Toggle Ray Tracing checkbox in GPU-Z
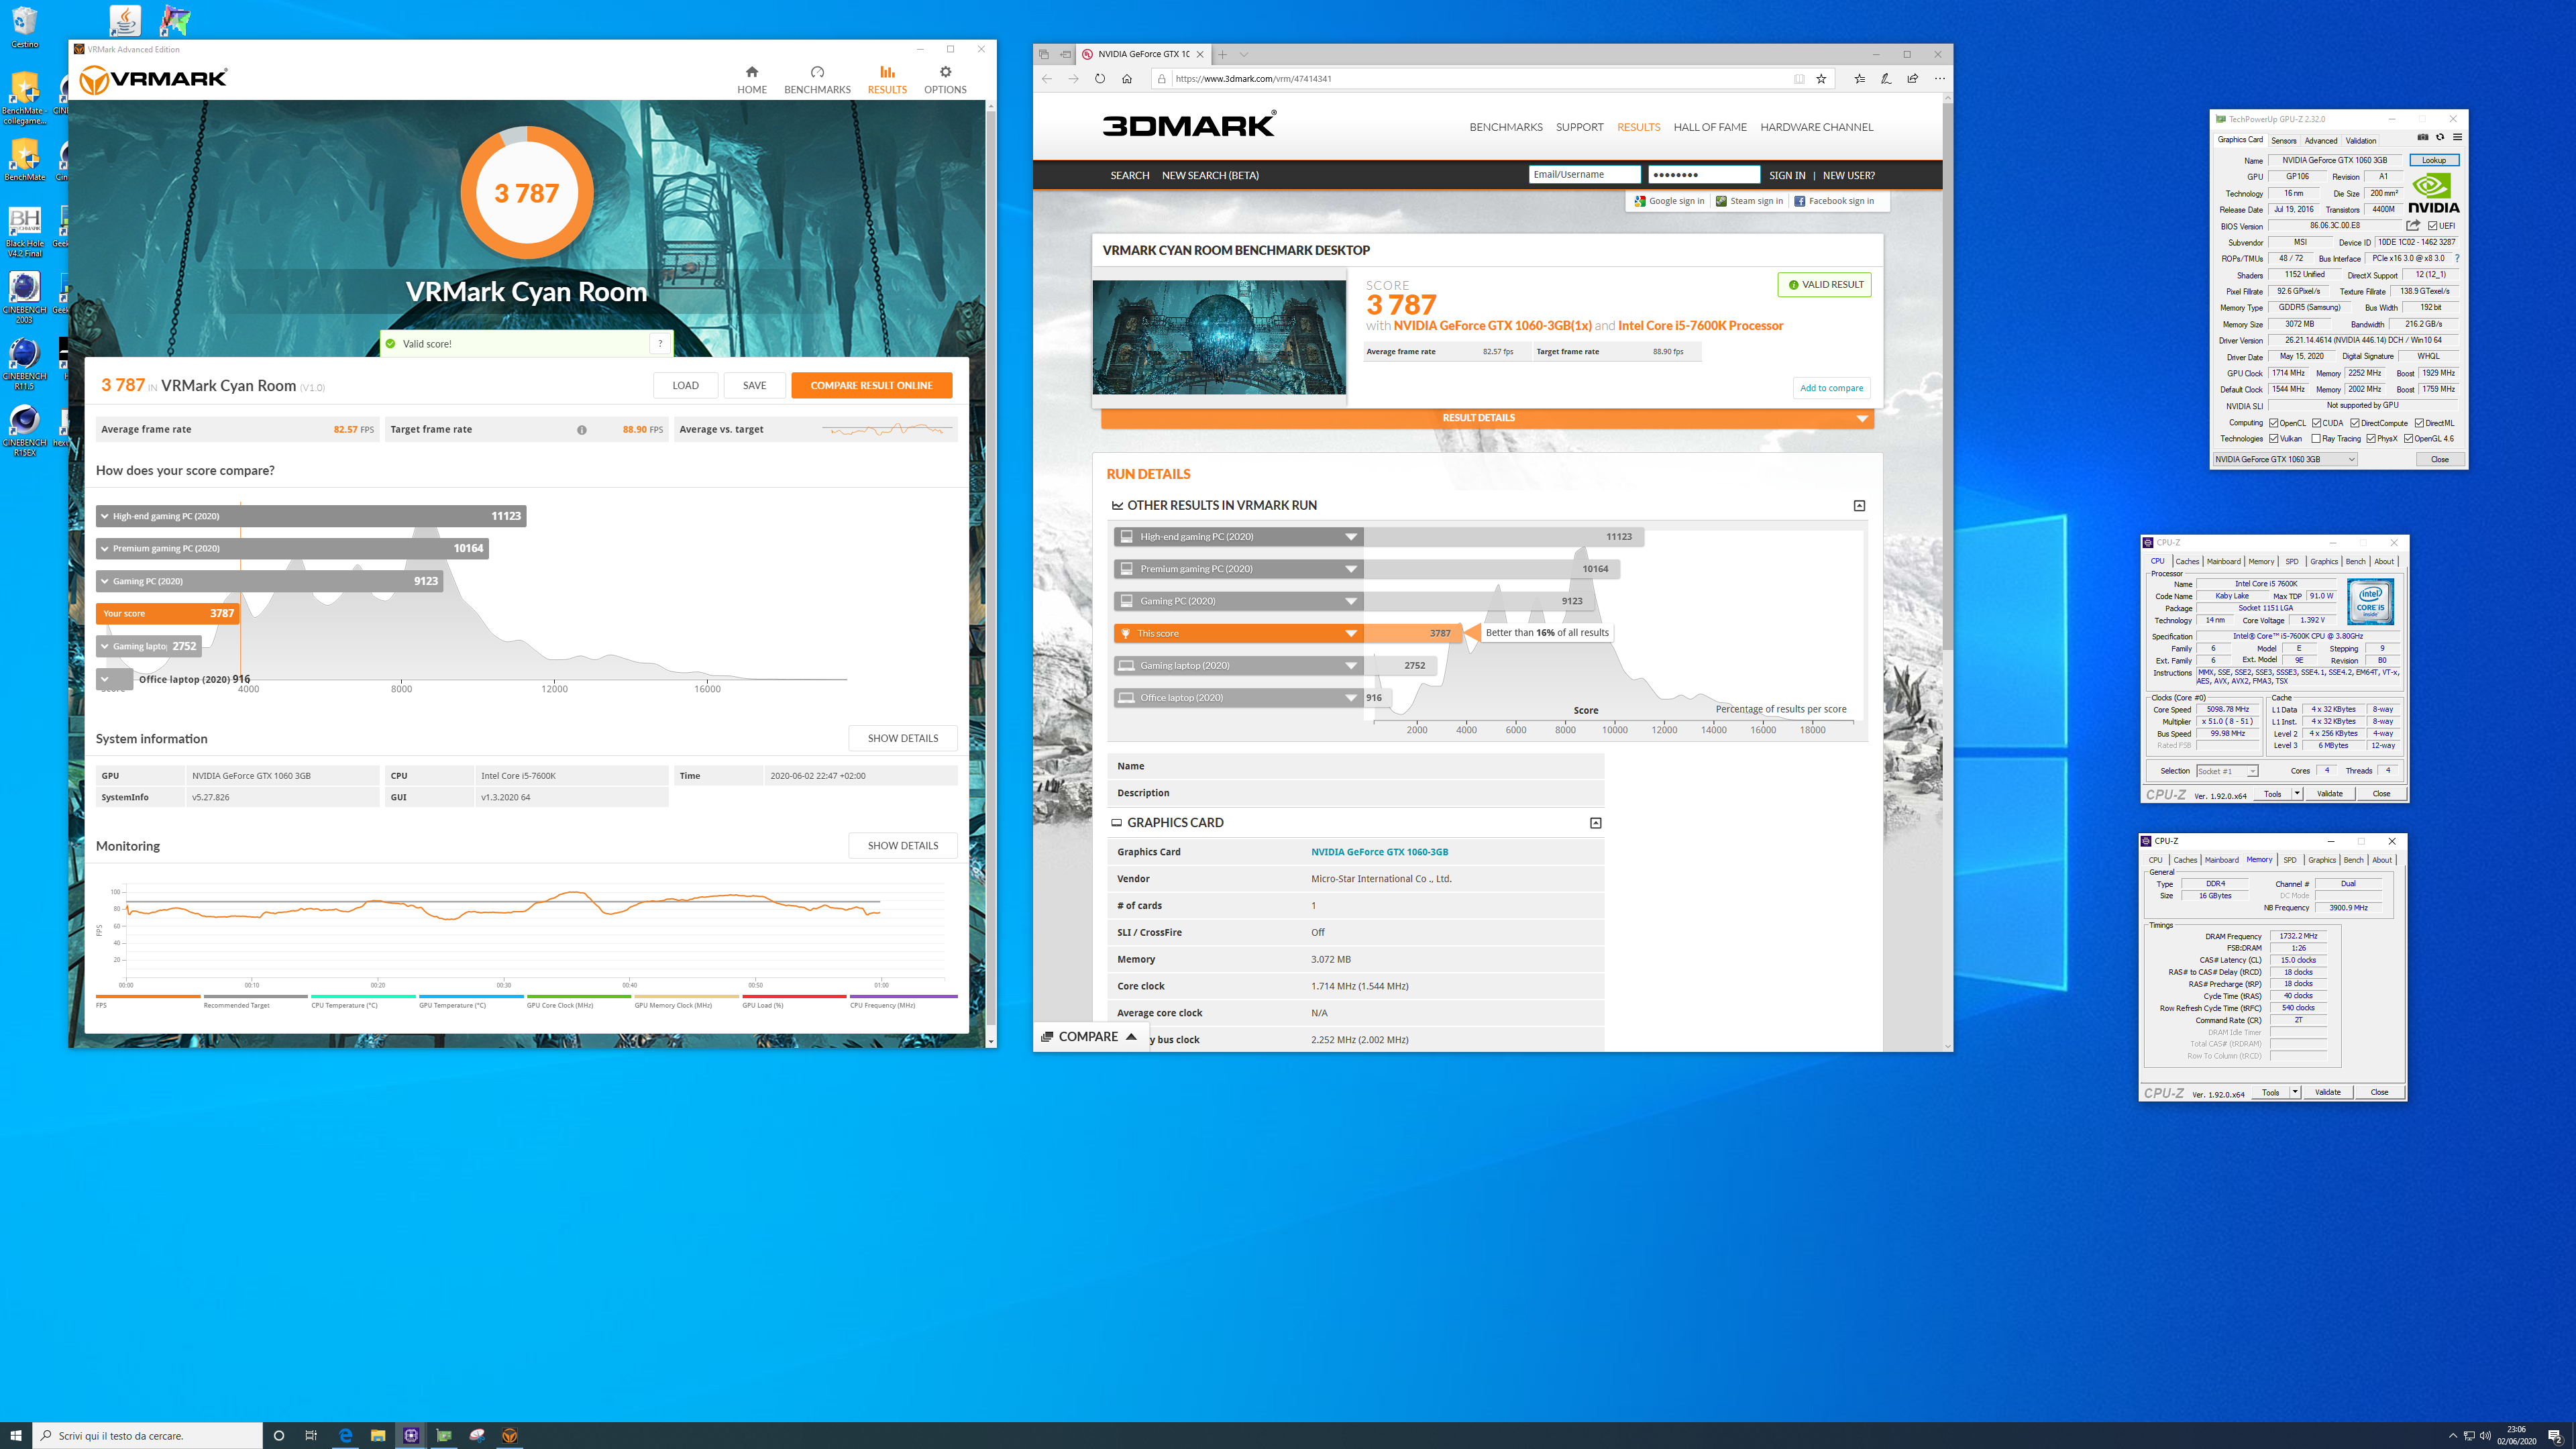 2316,438
